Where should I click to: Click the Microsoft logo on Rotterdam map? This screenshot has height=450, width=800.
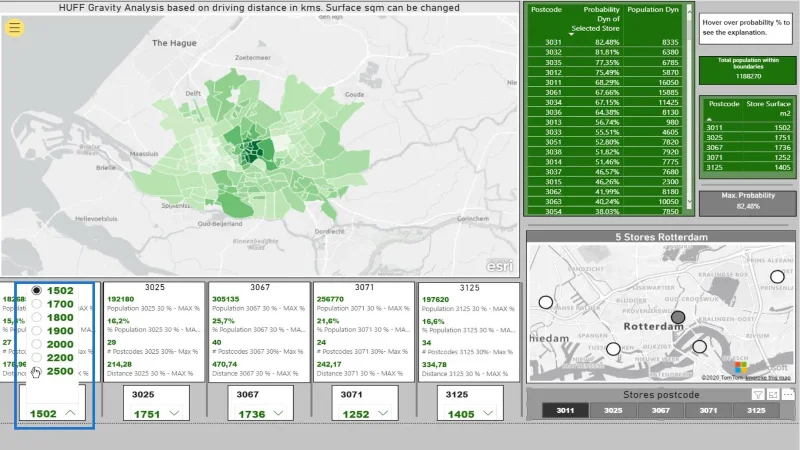(x=741, y=367)
